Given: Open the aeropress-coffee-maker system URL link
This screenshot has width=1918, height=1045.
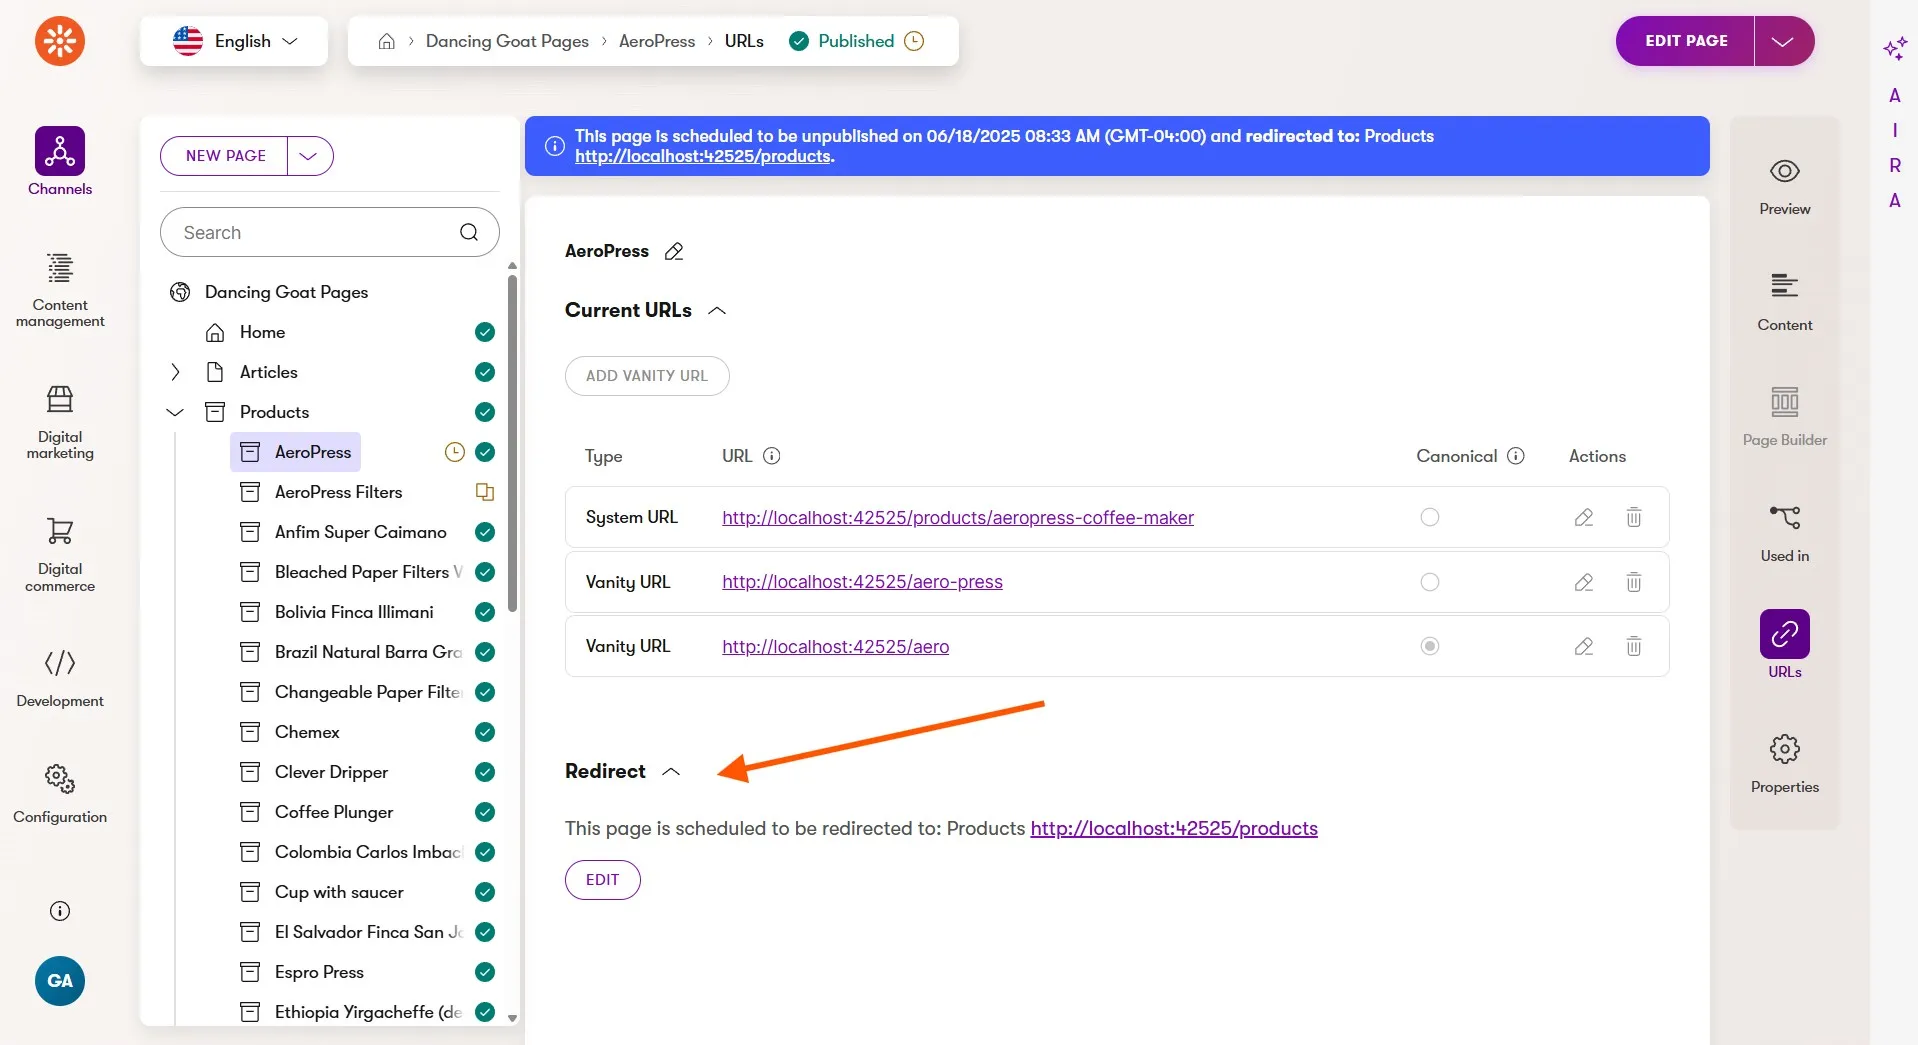Looking at the screenshot, I should 958,518.
